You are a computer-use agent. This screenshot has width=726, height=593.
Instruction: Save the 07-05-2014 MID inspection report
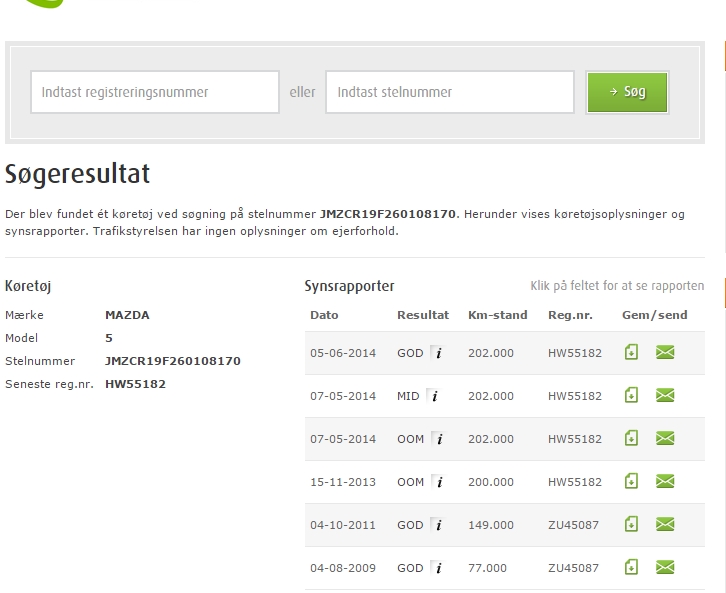(631, 395)
